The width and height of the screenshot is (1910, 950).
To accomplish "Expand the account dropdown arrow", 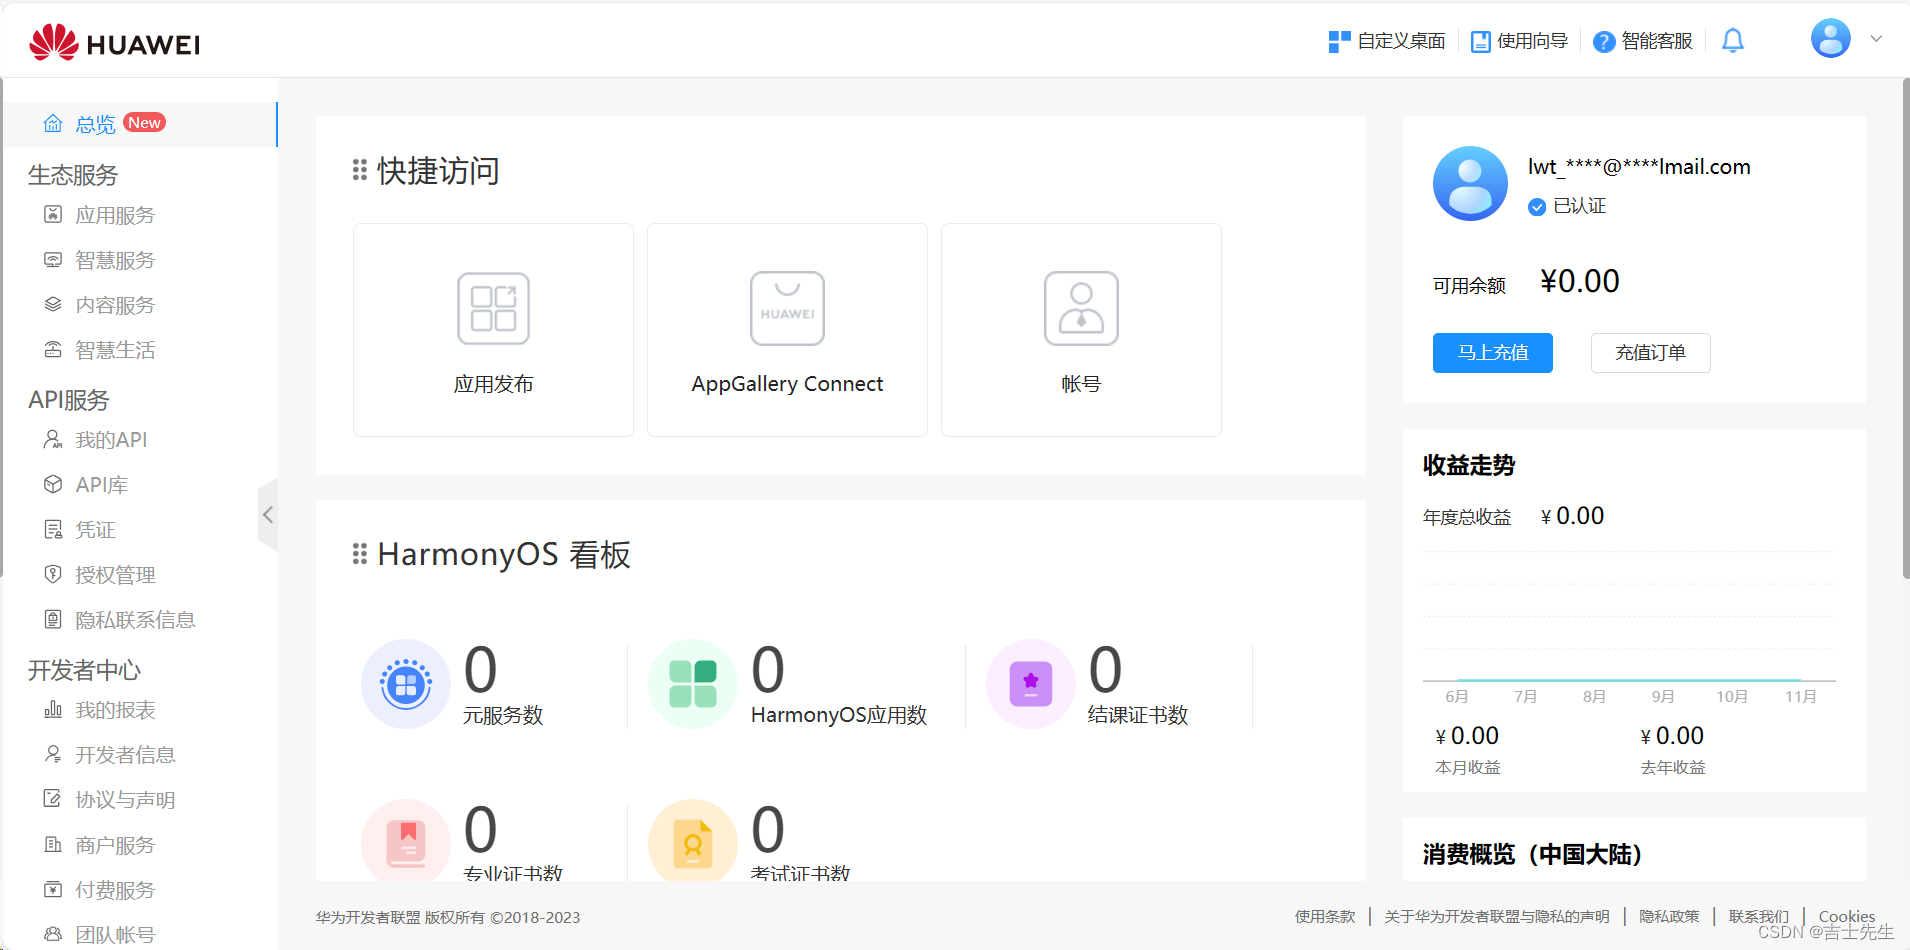I will [1877, 39].
